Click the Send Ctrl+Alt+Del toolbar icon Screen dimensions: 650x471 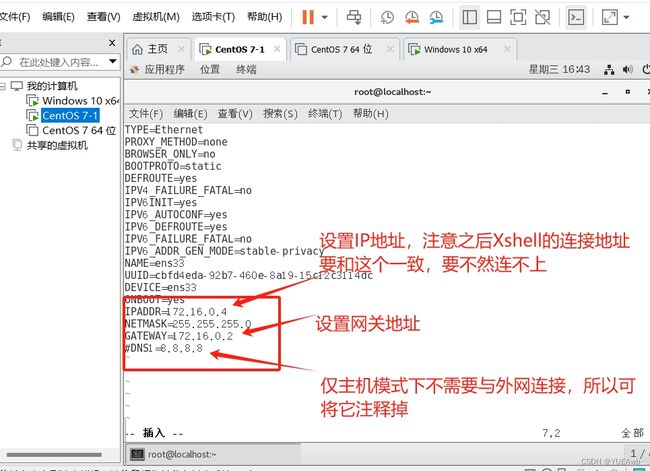(354, 17)
